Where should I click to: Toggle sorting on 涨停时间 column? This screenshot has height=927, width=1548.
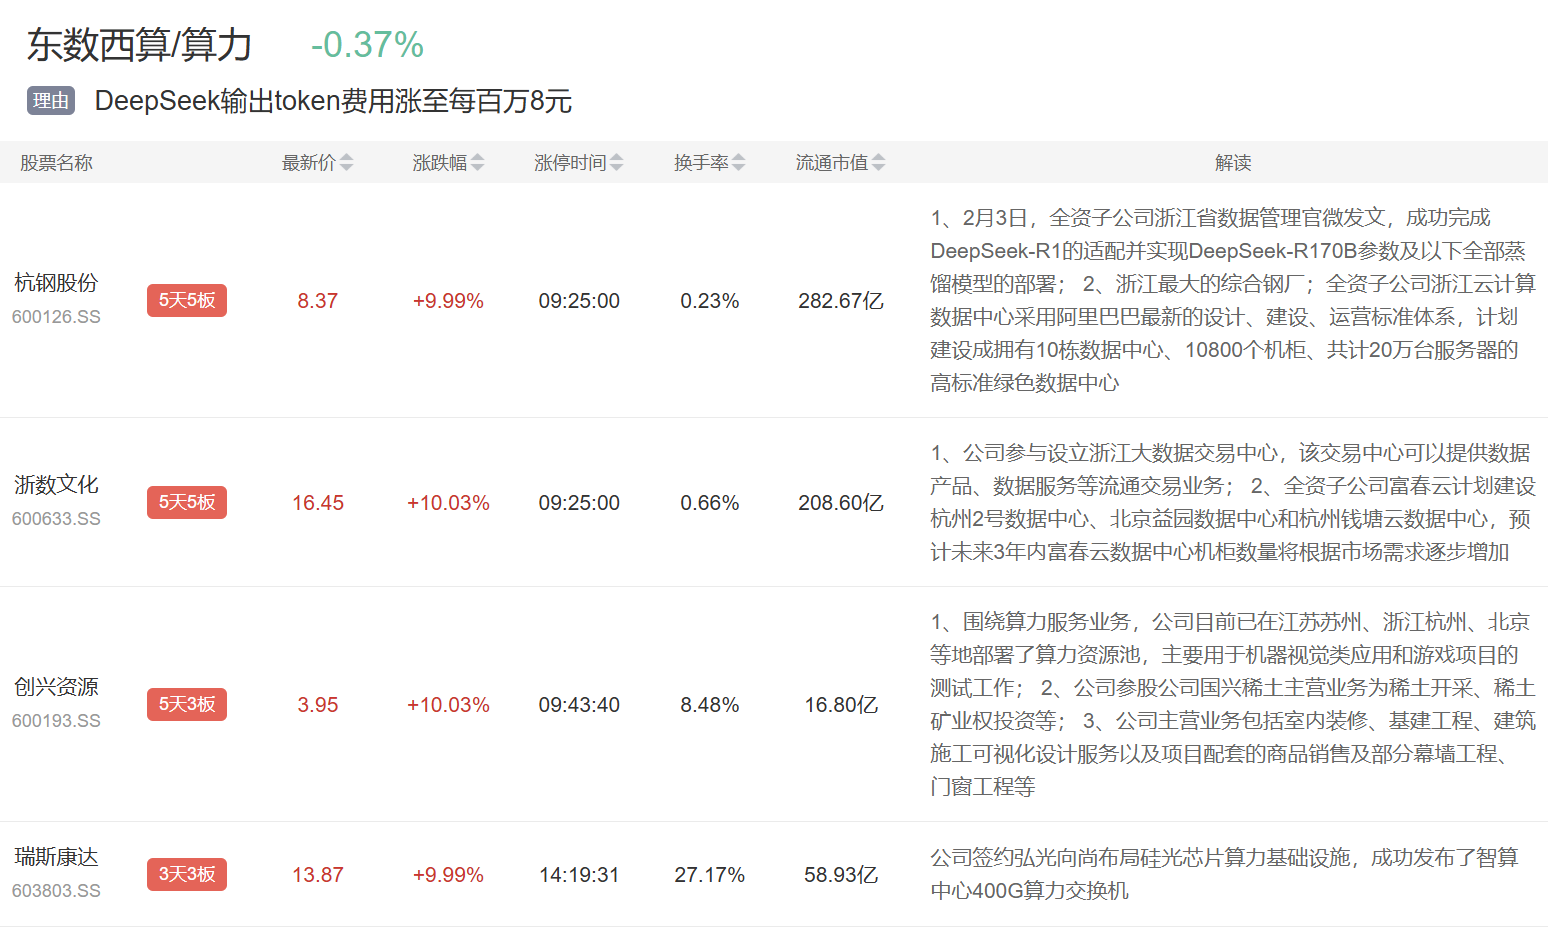[x=616, y=162]
